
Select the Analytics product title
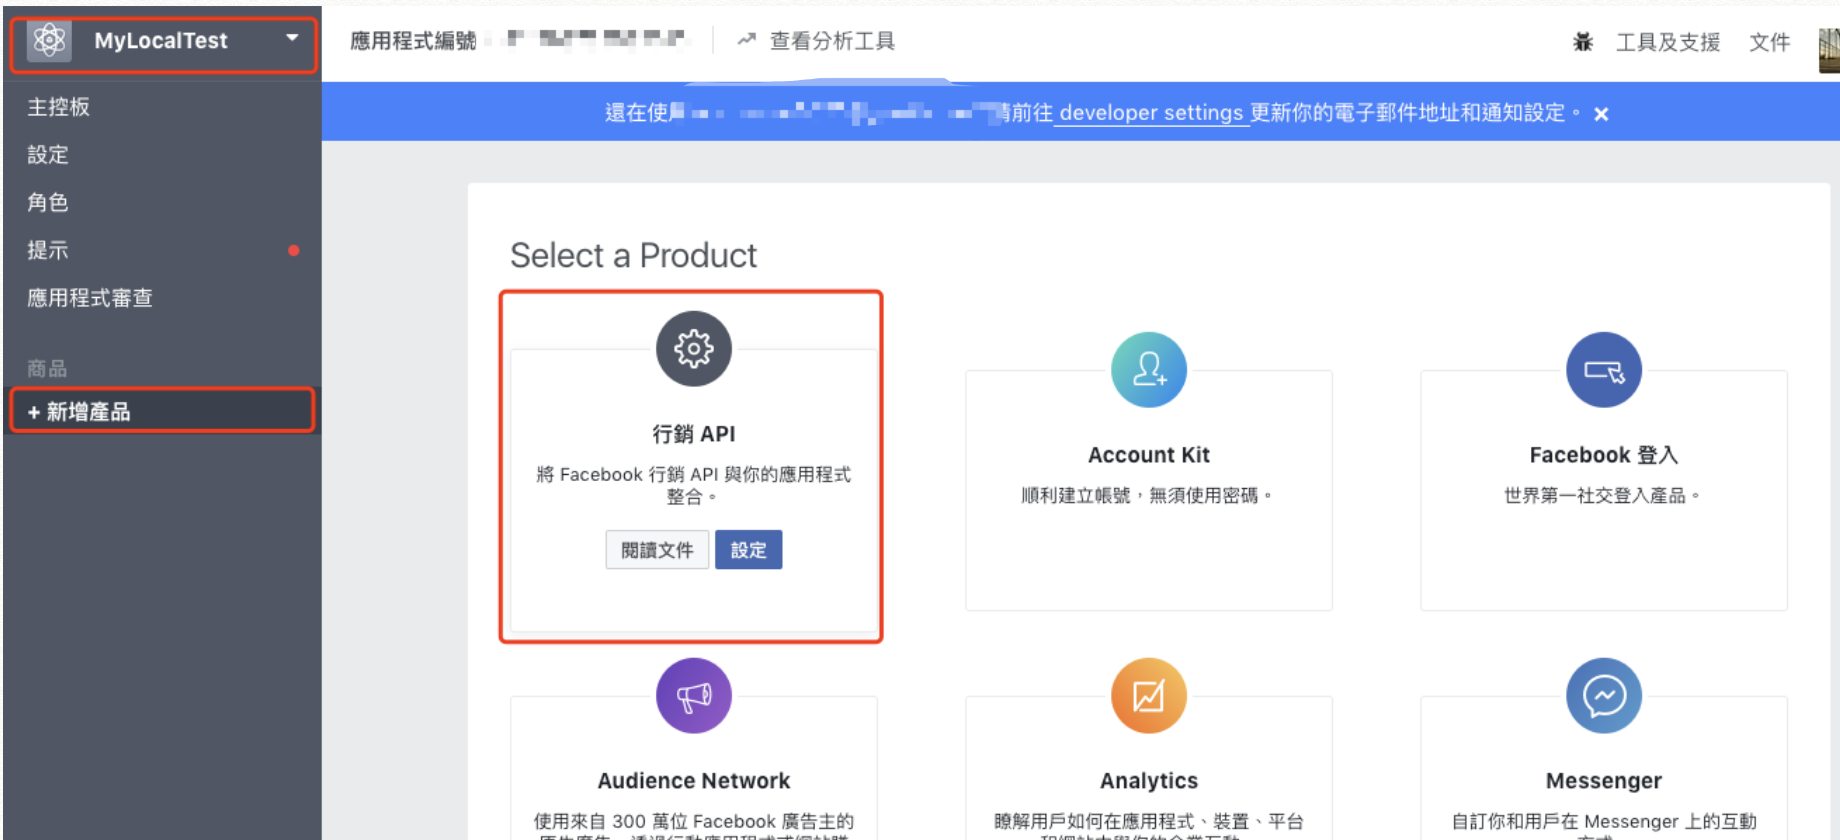tap(1149, 781)
